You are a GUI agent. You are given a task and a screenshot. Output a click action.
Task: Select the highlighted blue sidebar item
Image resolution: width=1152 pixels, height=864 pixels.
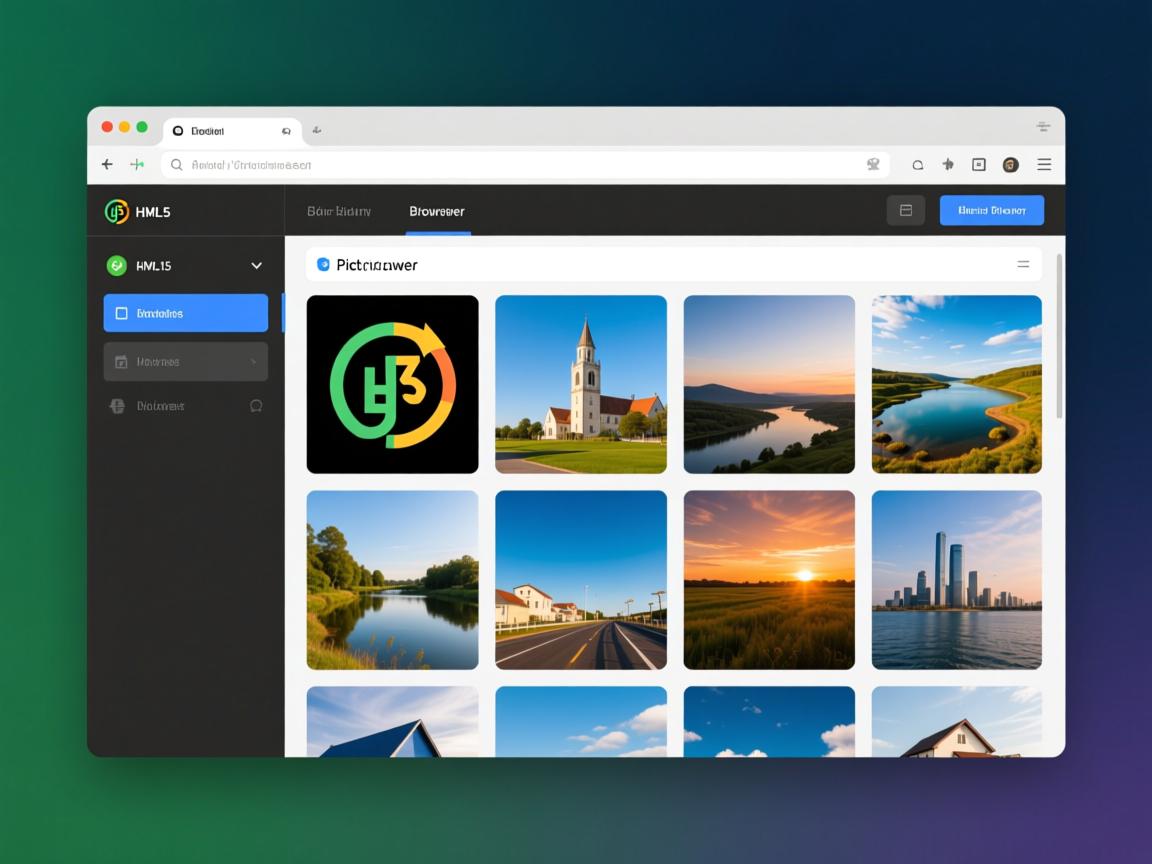coord(186,313)
